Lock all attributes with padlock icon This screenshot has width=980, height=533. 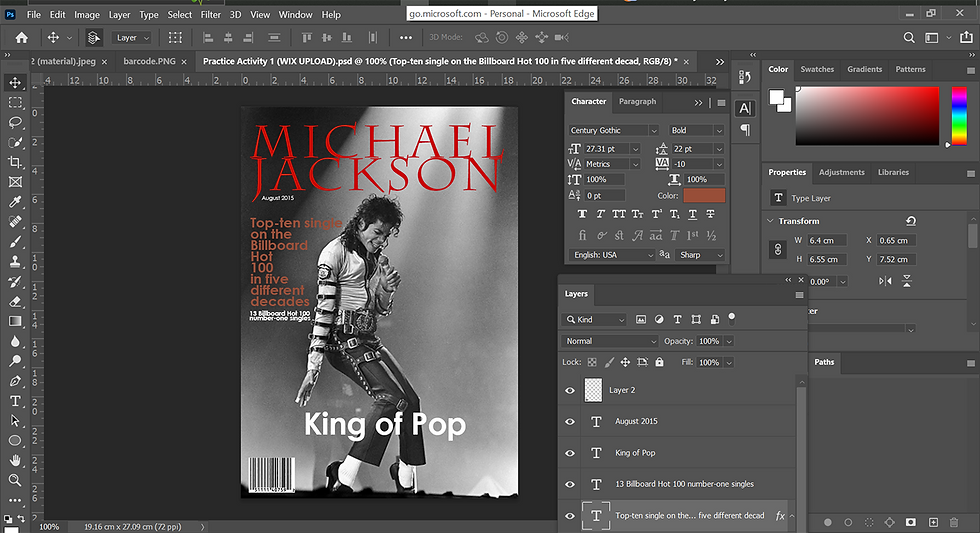[x=657, y=362]
